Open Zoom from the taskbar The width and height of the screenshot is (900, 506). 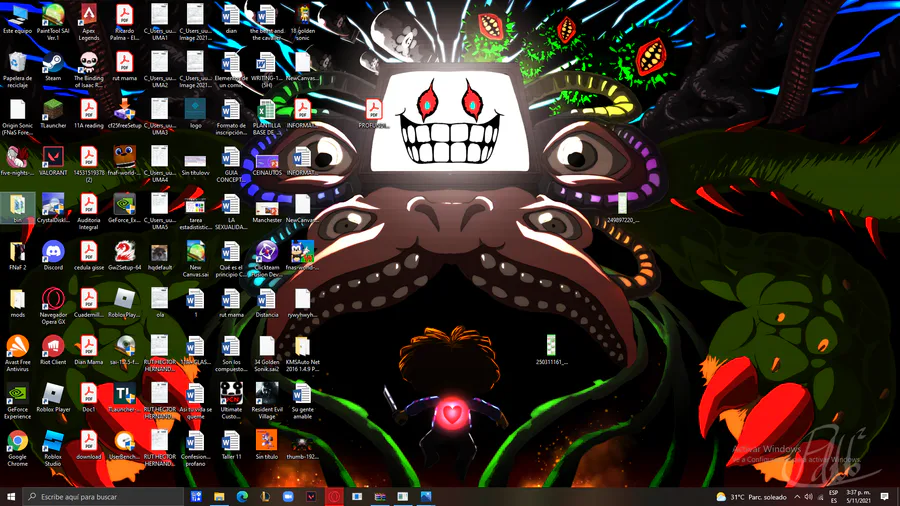click(288, 496)
